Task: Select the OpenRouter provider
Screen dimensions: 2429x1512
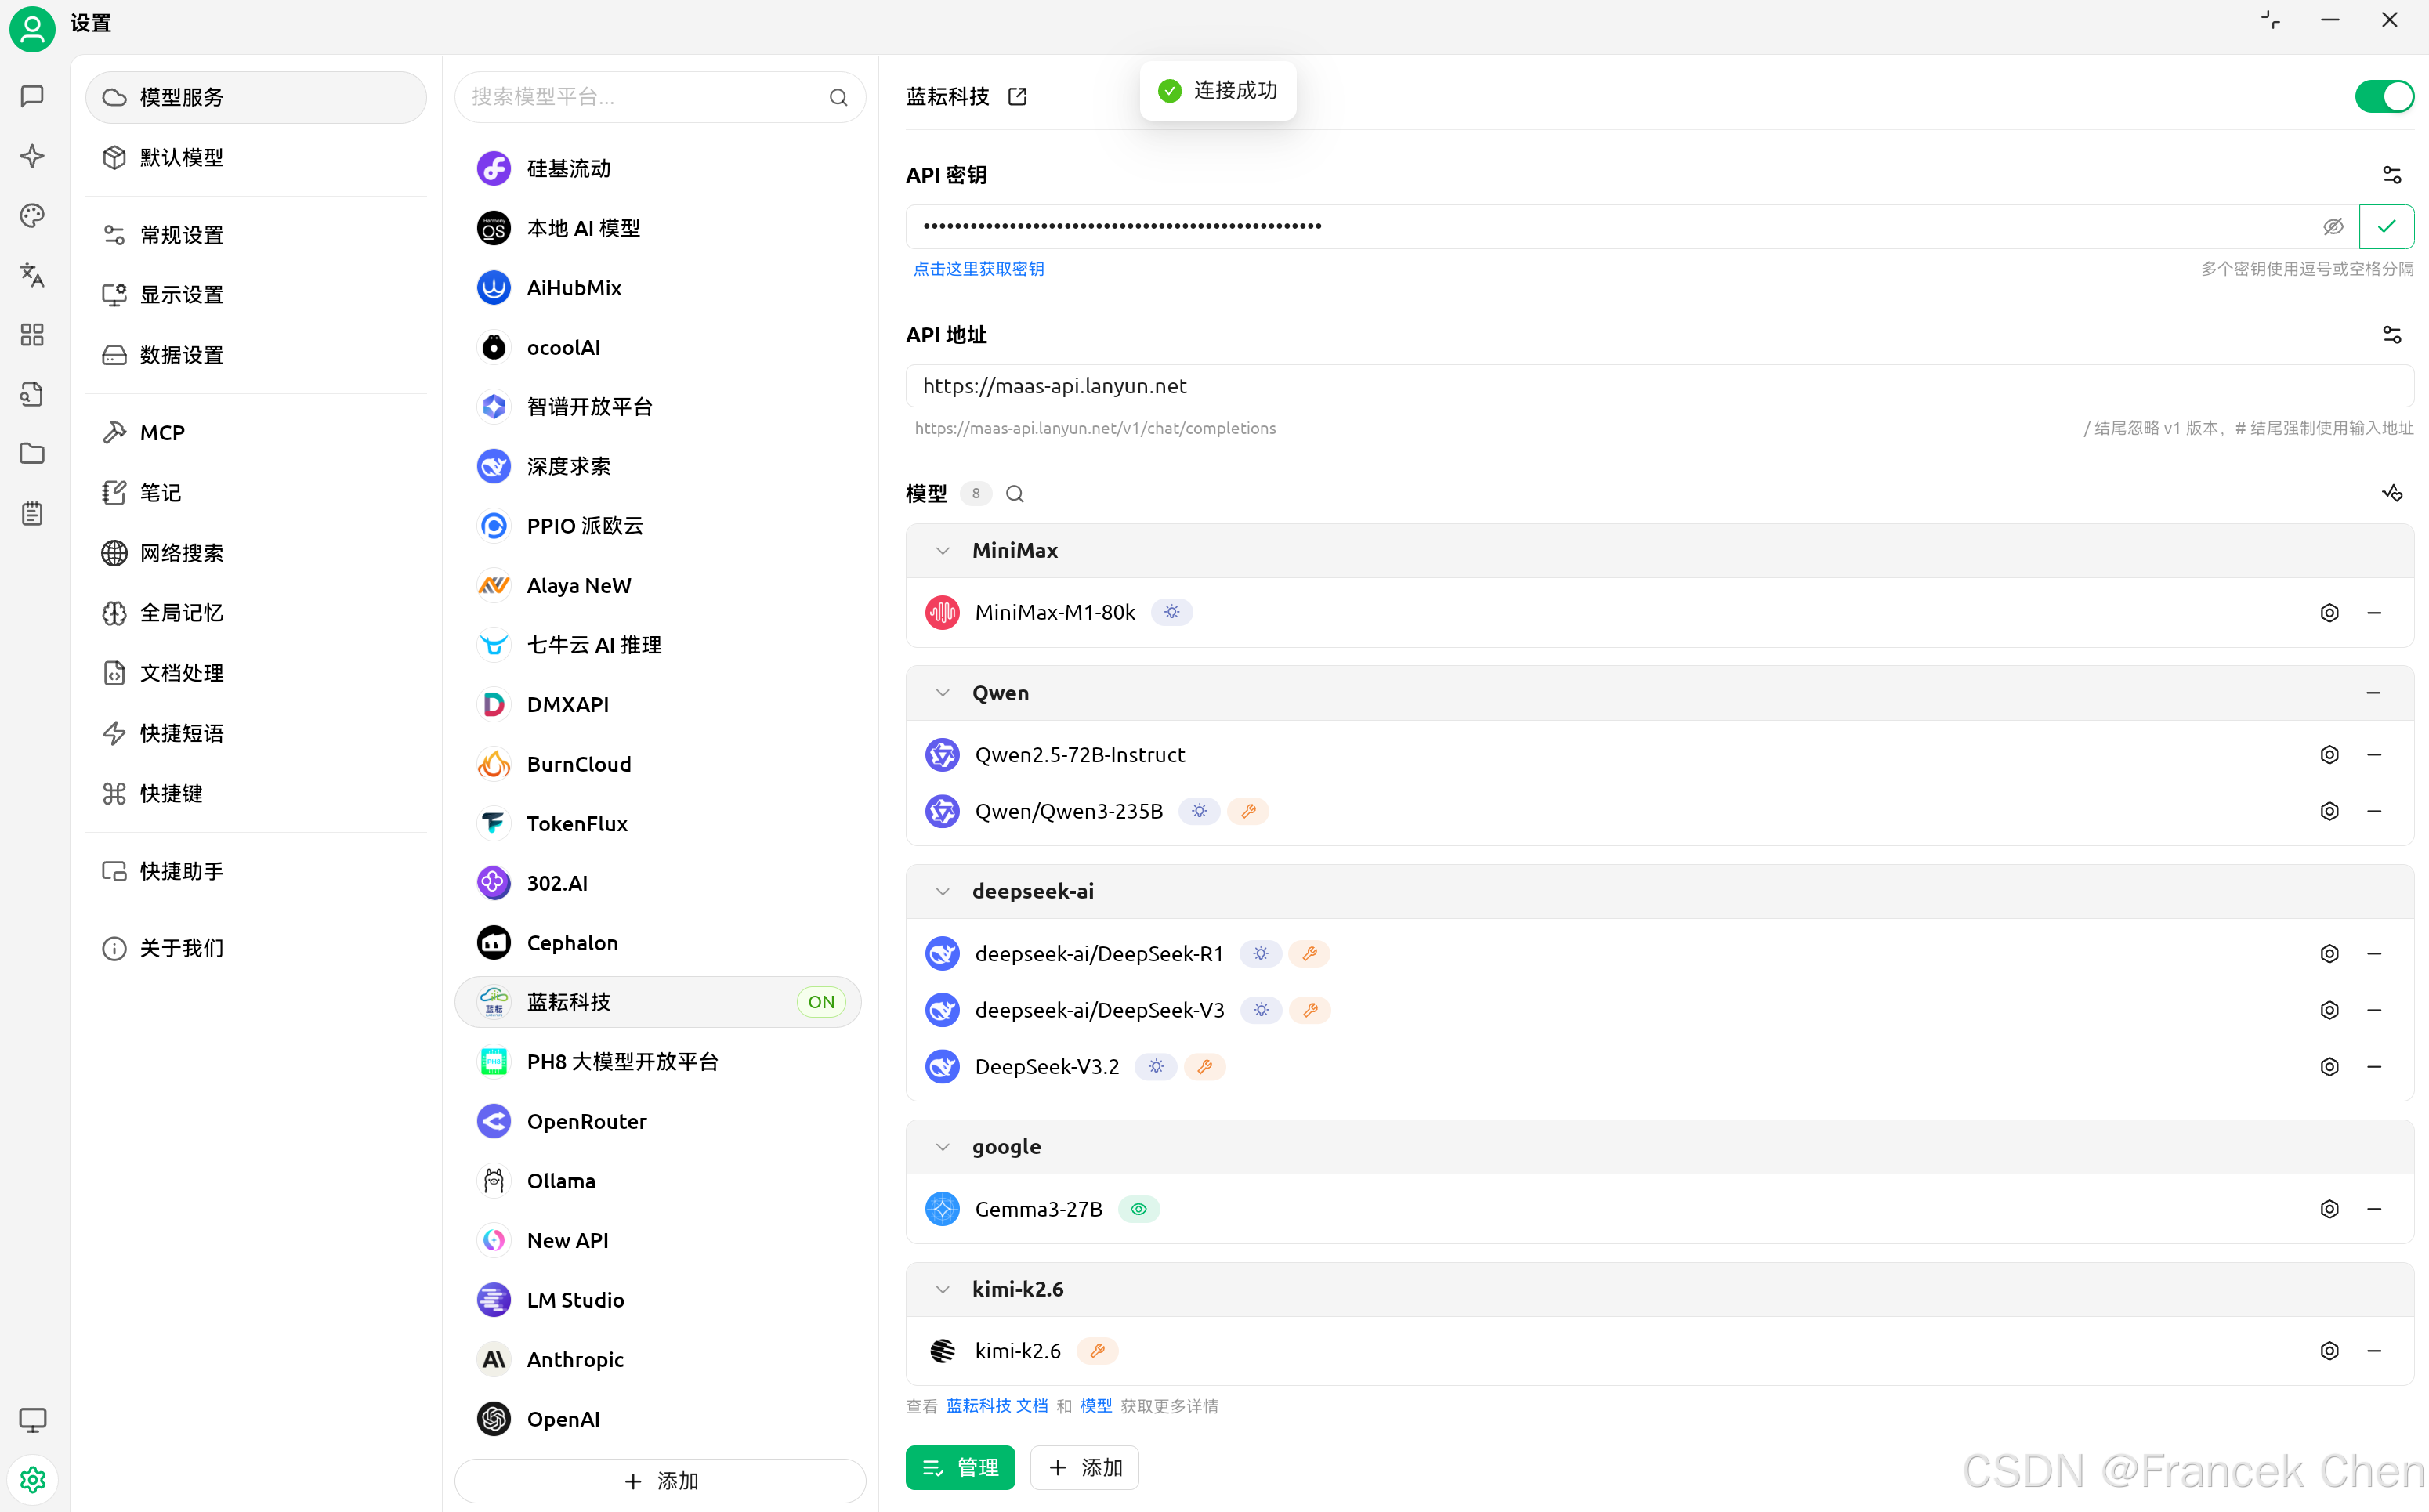Action: click(658, 1122)
